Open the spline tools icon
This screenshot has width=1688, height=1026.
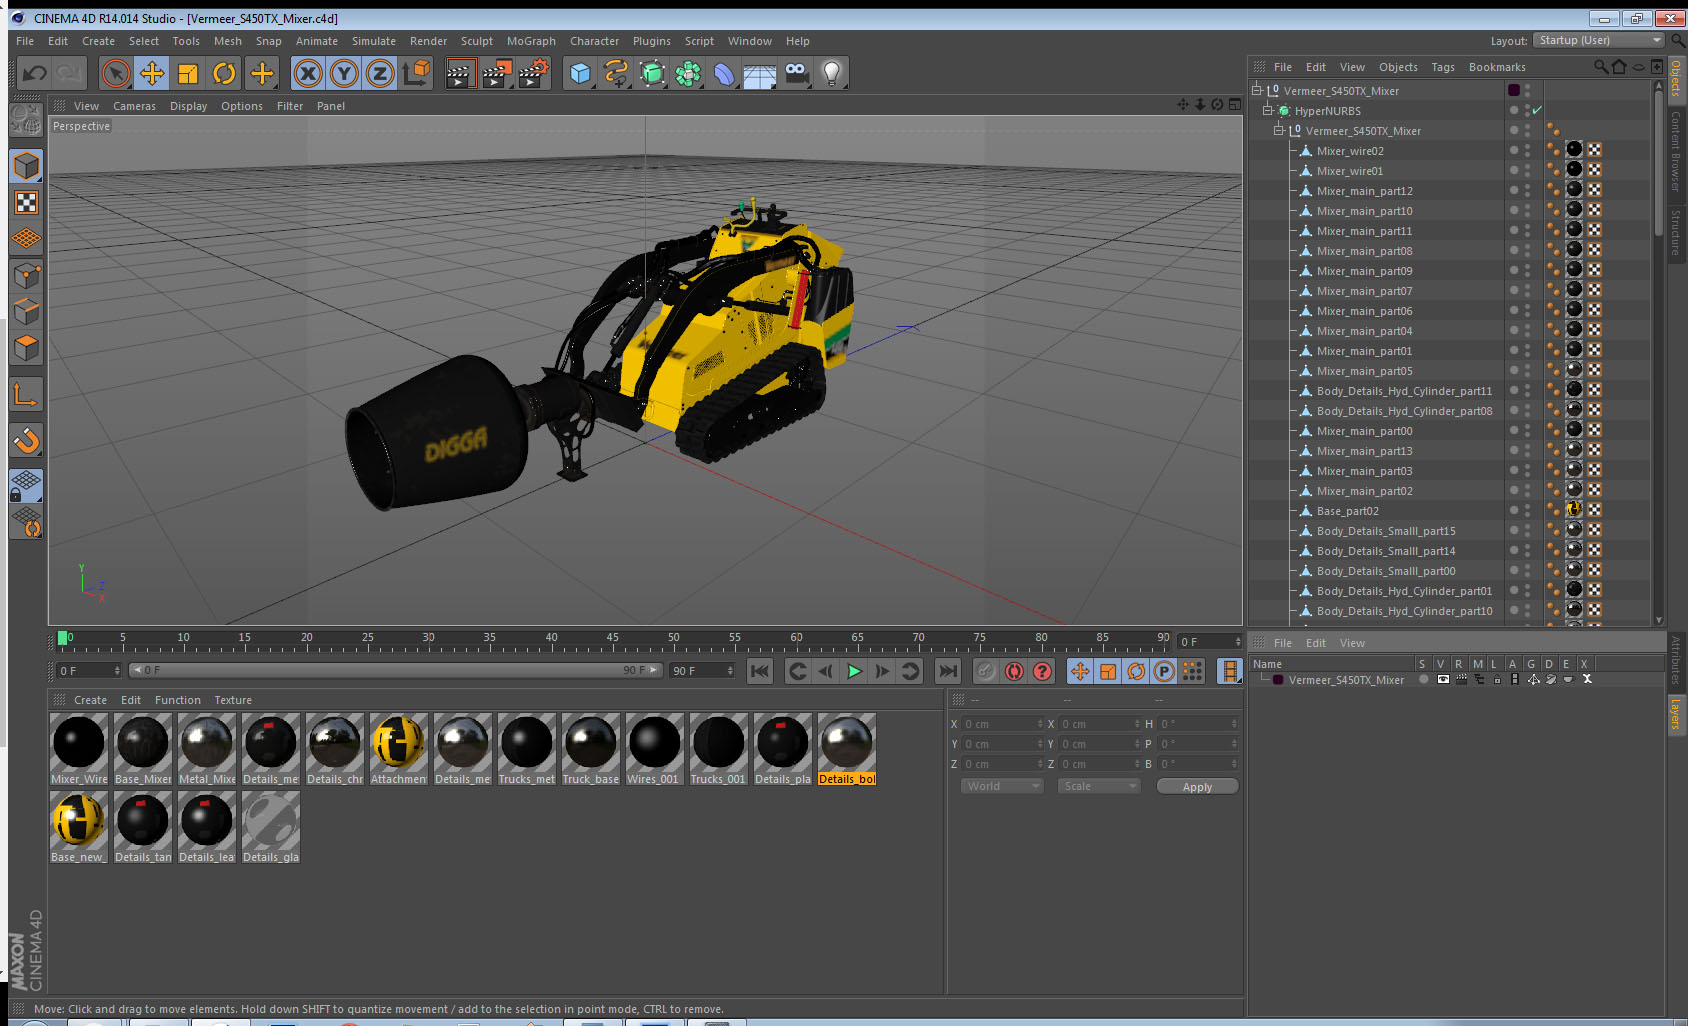coord(616,73)
